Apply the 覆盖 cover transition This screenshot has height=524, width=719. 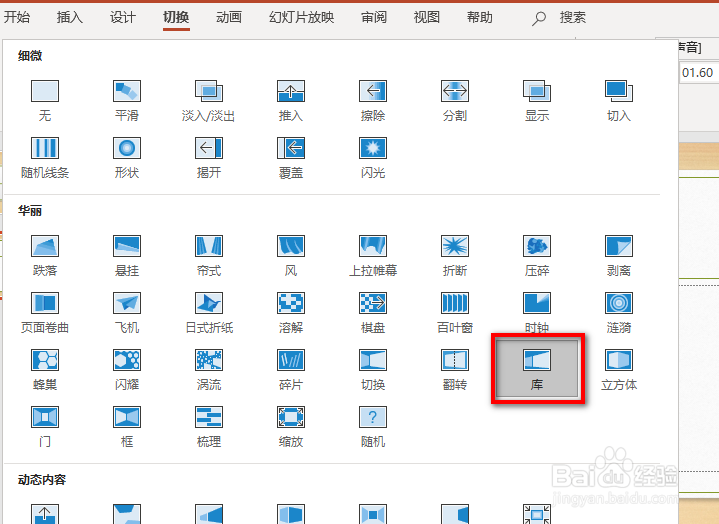tap(291, 158)
